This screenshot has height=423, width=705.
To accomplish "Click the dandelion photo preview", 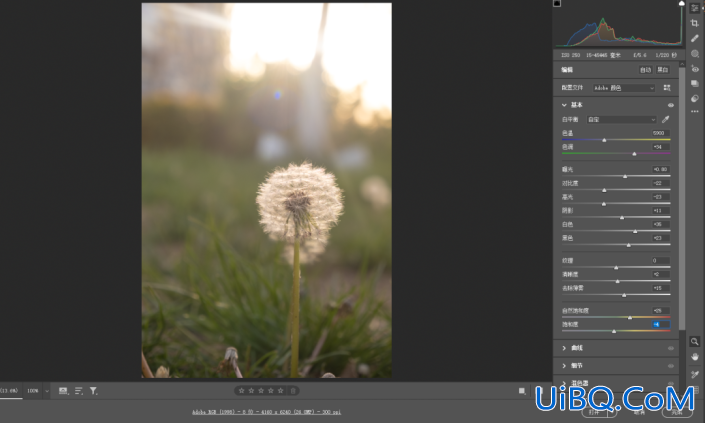I will tap(267, 190).
